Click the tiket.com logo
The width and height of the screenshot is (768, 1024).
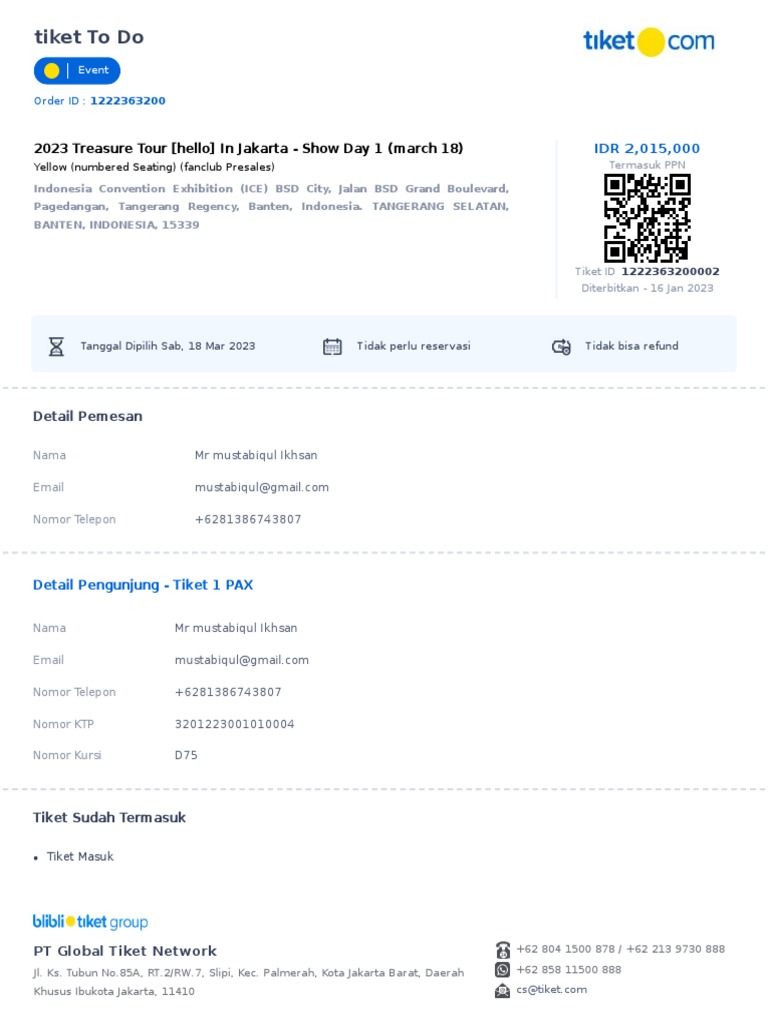(648, 42)
